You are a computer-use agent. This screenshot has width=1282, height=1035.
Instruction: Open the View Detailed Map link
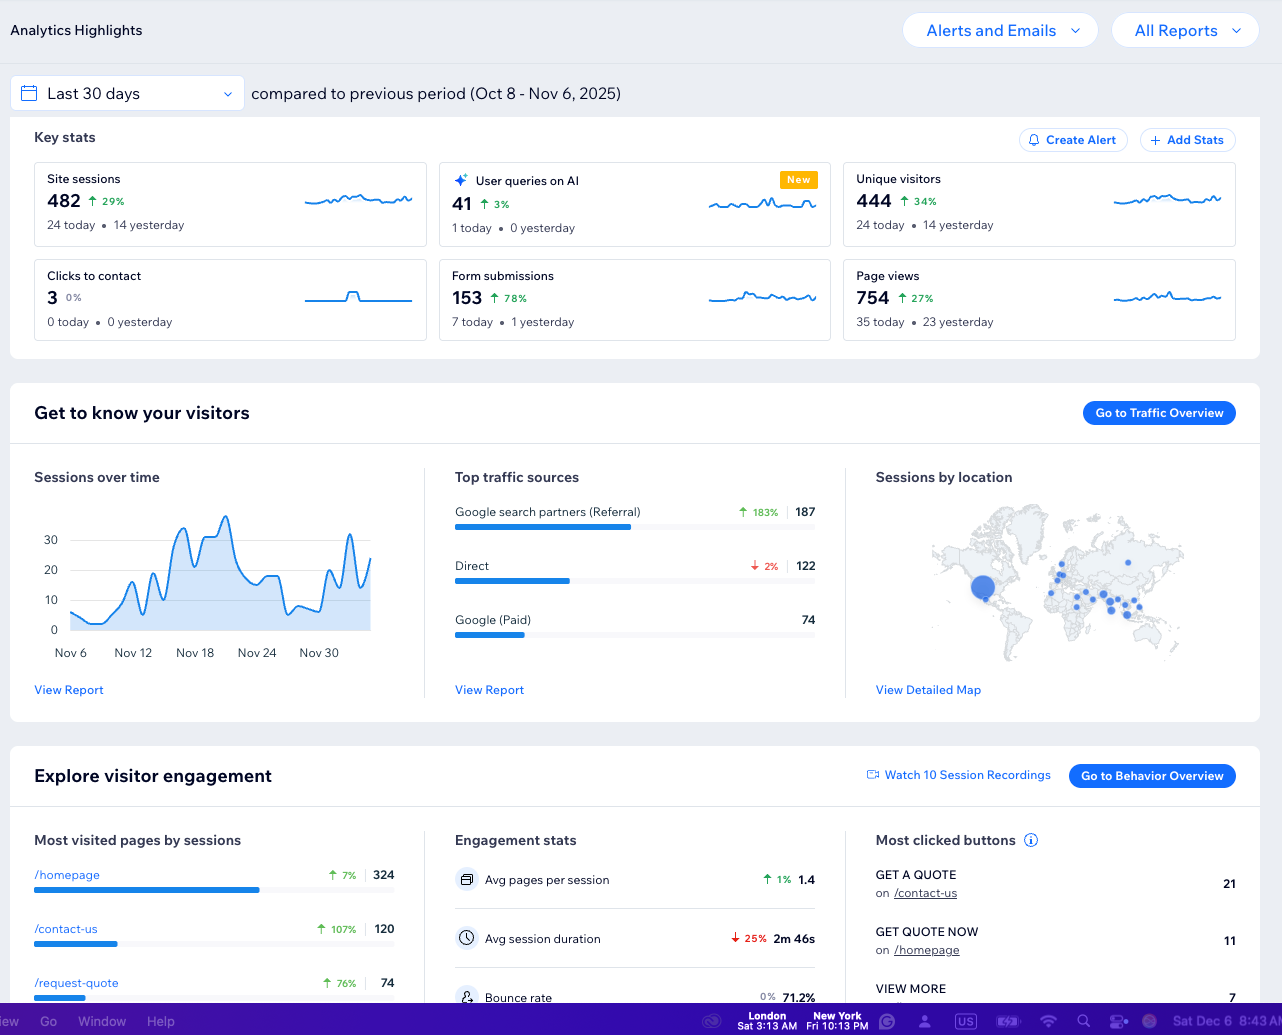pyautogui.click(x=928, y=690)
